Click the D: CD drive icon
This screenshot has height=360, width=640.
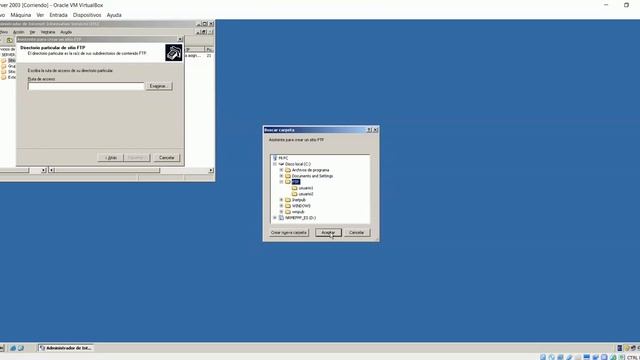click(x=281, y=218)
